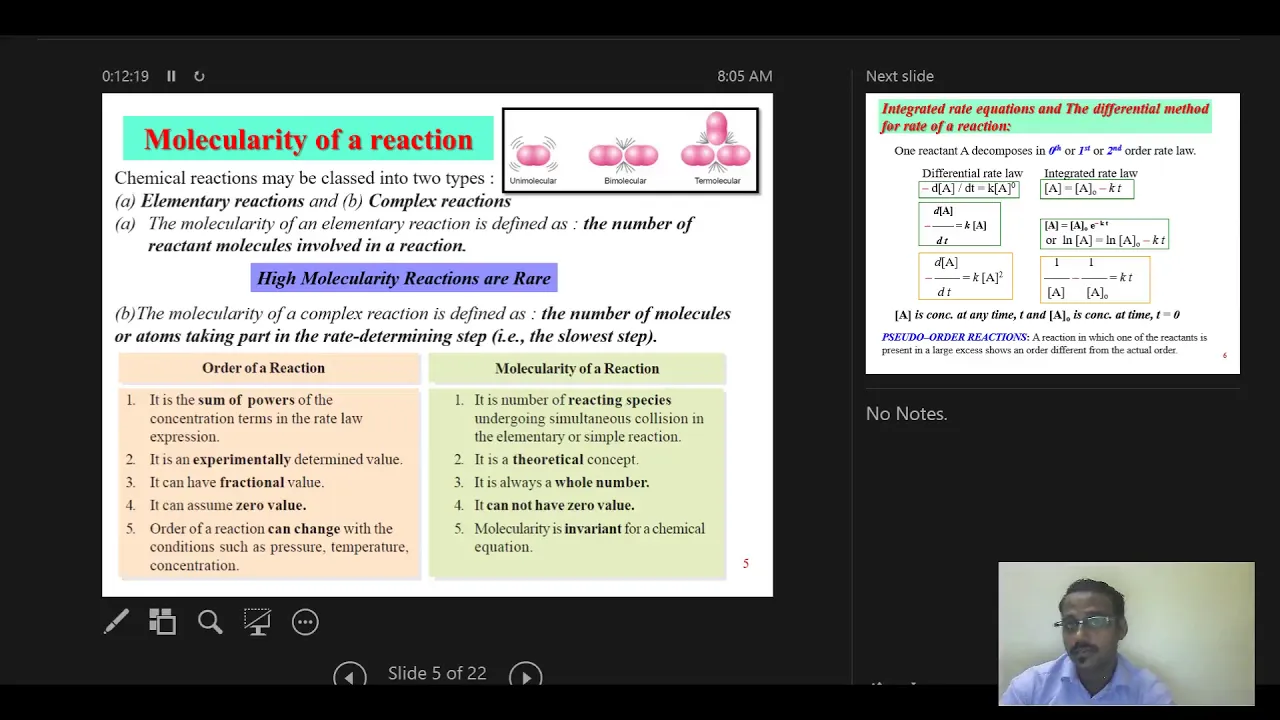1280x720 pixels.
Task: Advance to the next slide with the forward arrow
Action: [x=525, y=676]
